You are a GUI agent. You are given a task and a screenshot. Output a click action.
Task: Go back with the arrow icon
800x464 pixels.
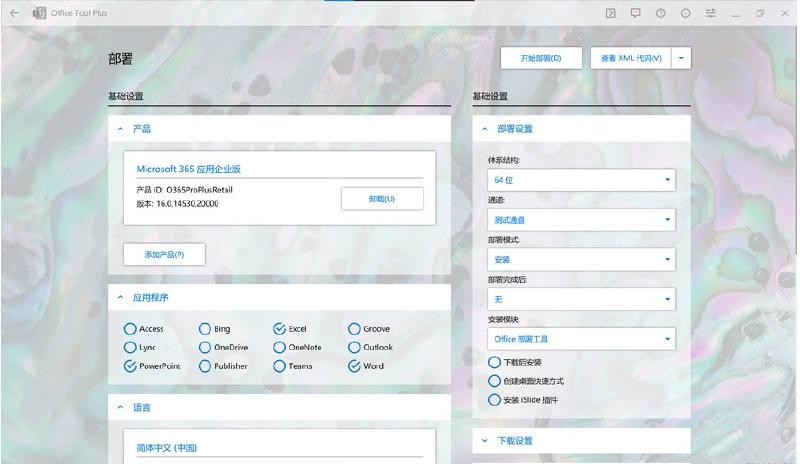coord(14,13)
